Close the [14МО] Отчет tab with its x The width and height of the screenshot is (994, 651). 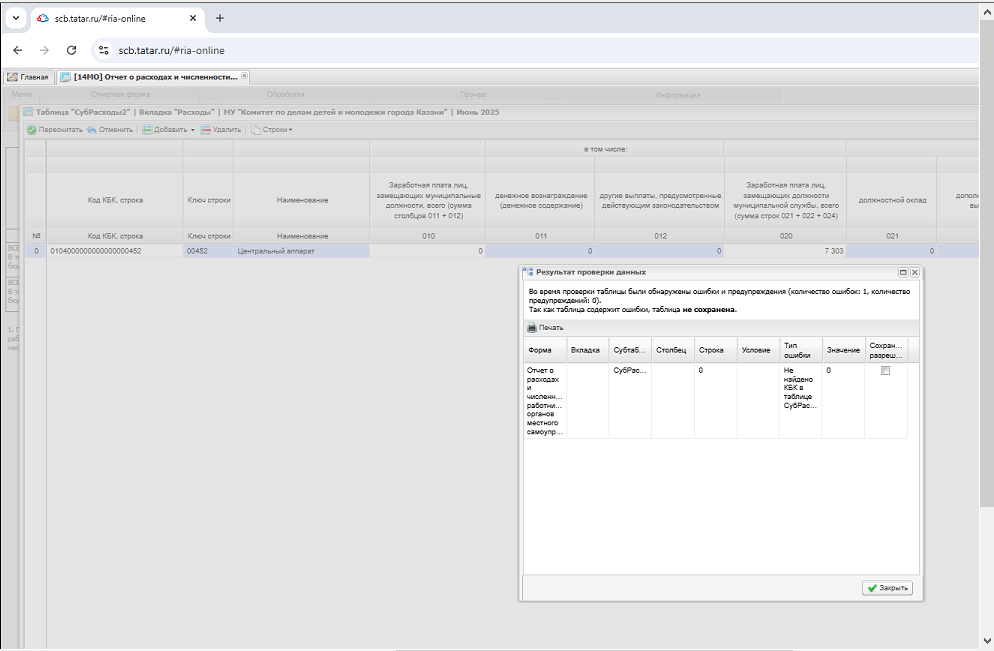coord(244,75)
